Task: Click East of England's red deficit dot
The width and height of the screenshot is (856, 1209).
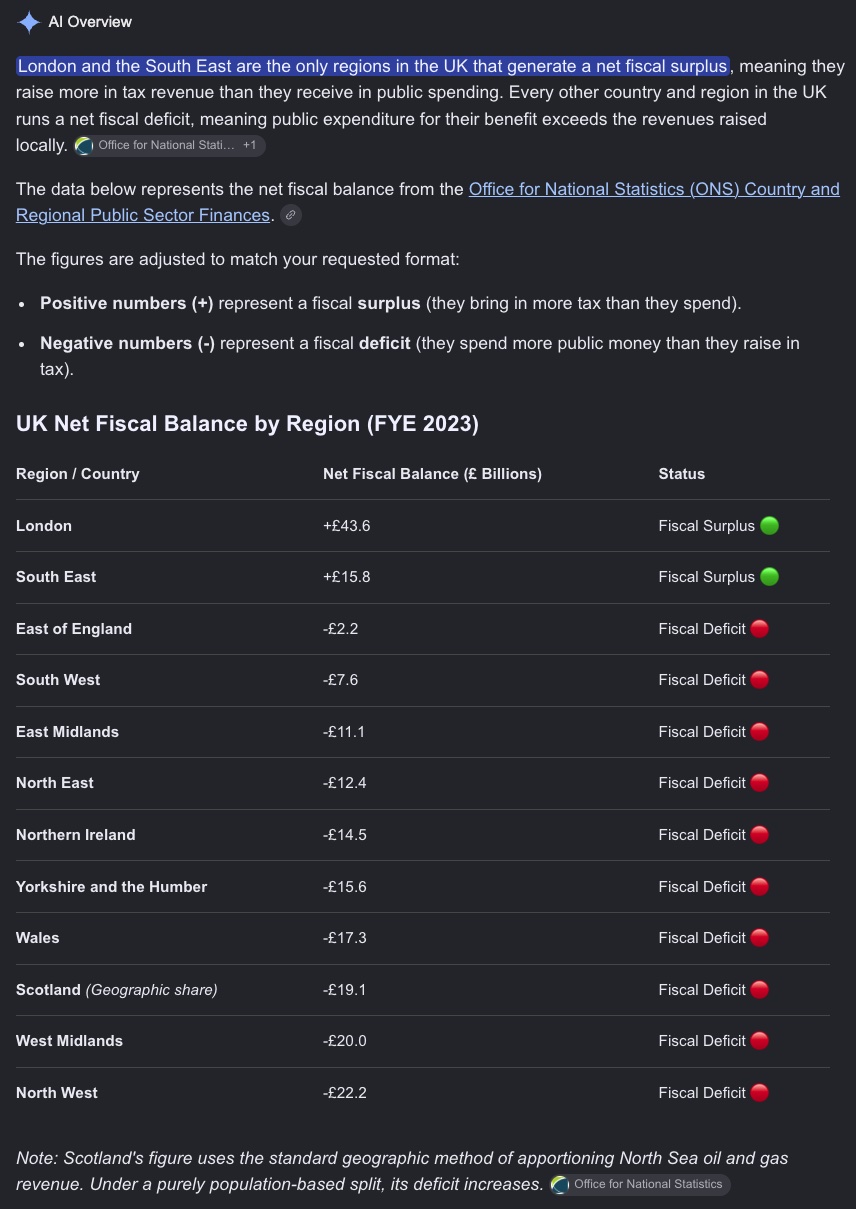Action: [x=760, y=629]
